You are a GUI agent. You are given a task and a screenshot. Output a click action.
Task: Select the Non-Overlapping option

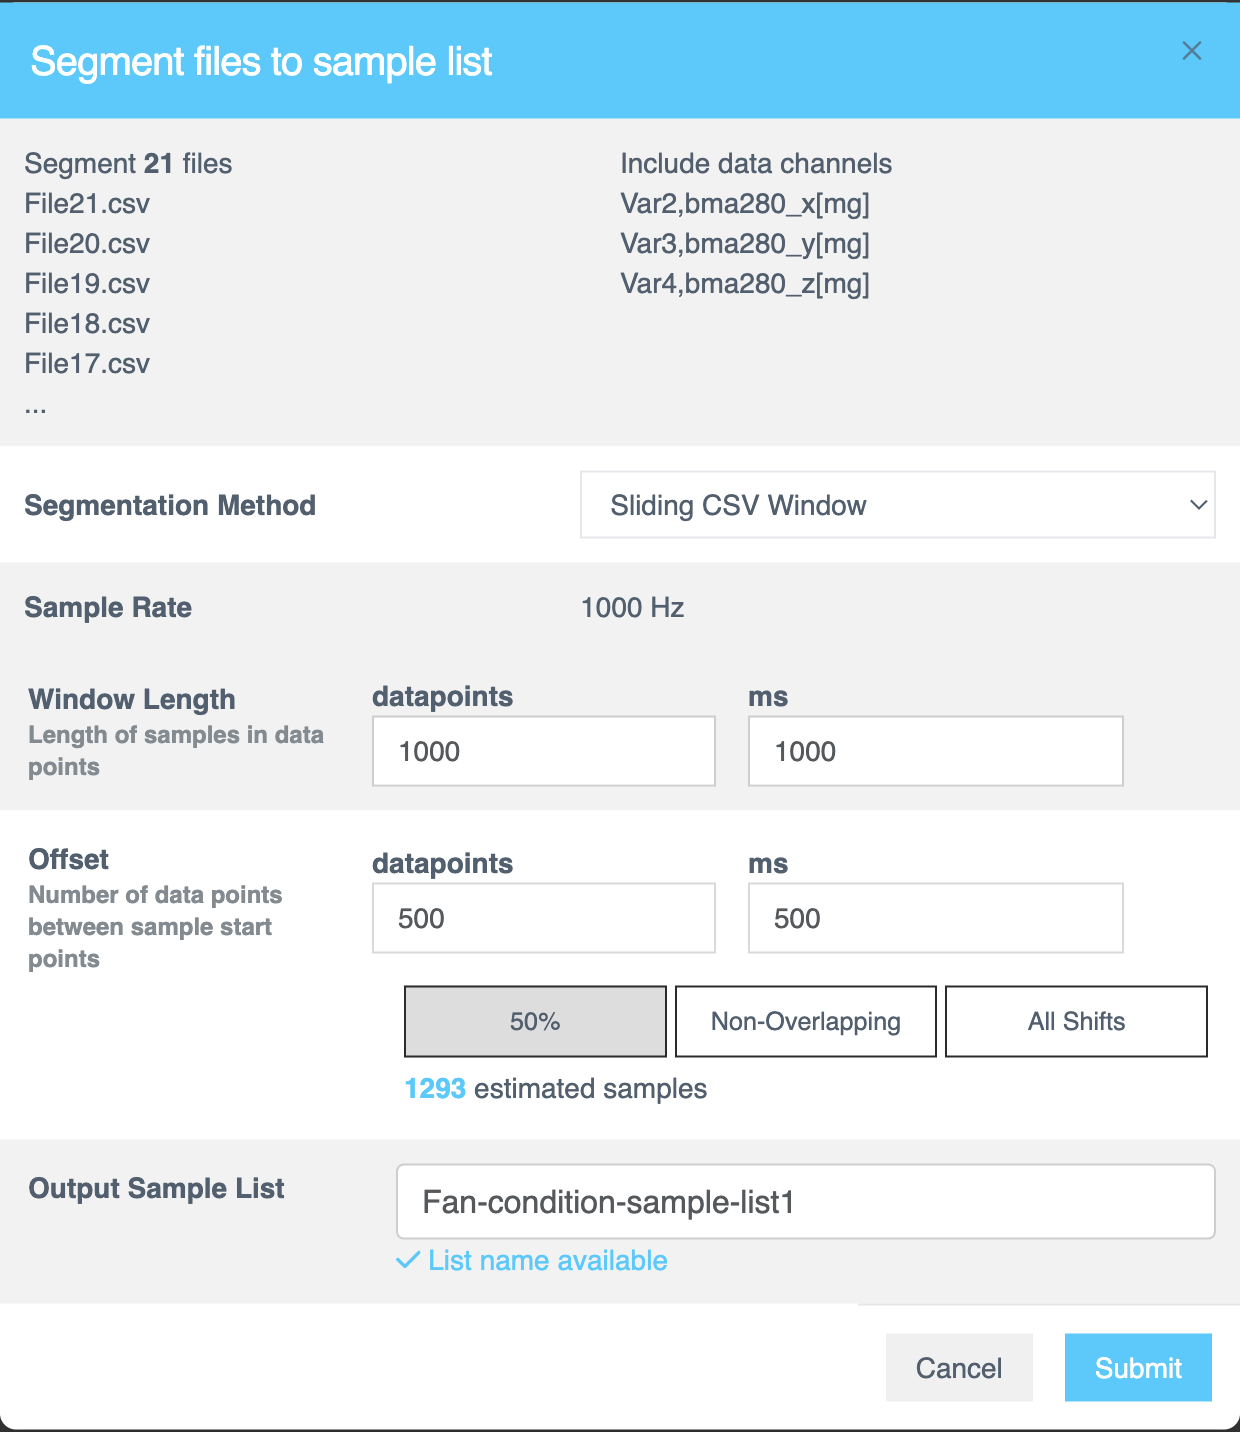pyautogui.click(x=805, y=1021)
